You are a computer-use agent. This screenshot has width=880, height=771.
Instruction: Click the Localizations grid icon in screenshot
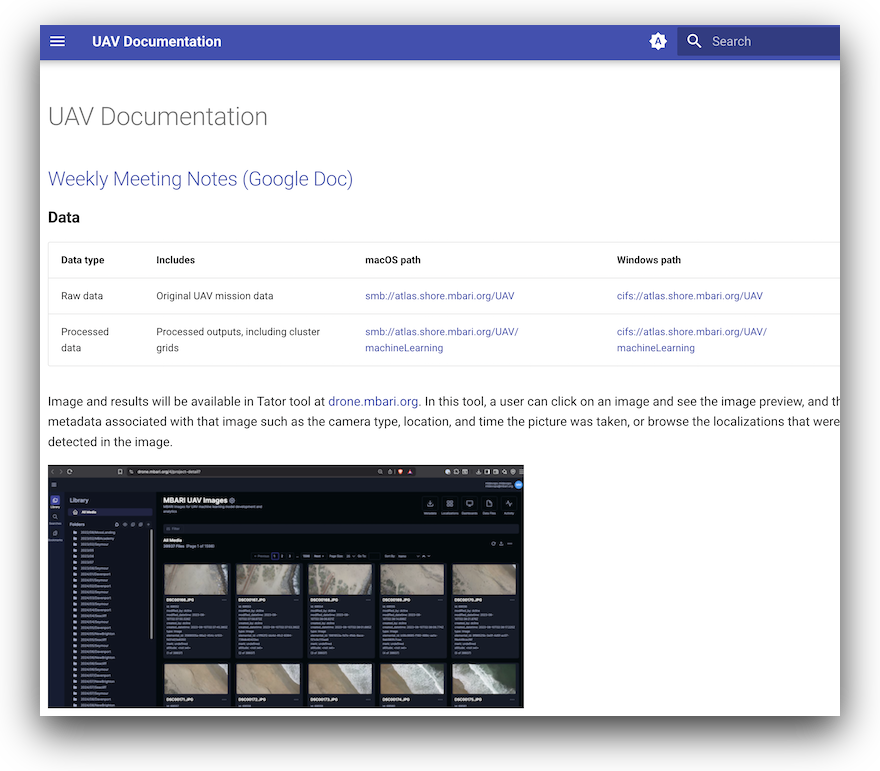pos(450,504)
